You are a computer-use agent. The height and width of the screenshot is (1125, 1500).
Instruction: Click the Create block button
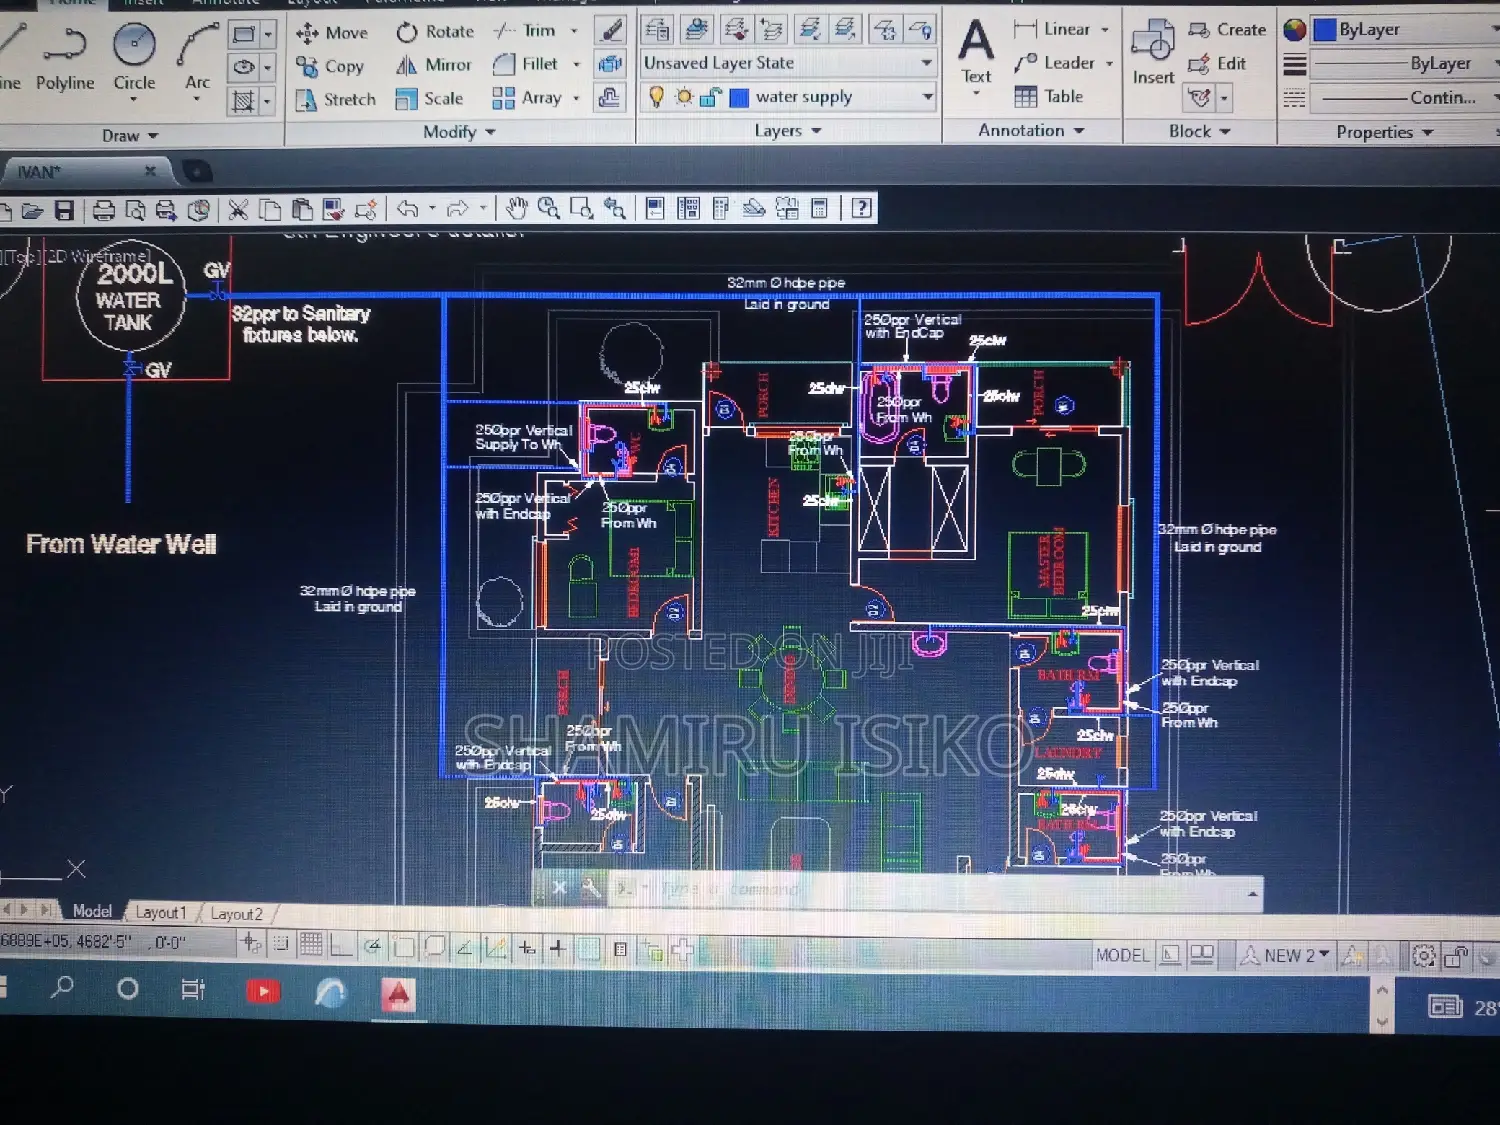tap(1227, 30)
